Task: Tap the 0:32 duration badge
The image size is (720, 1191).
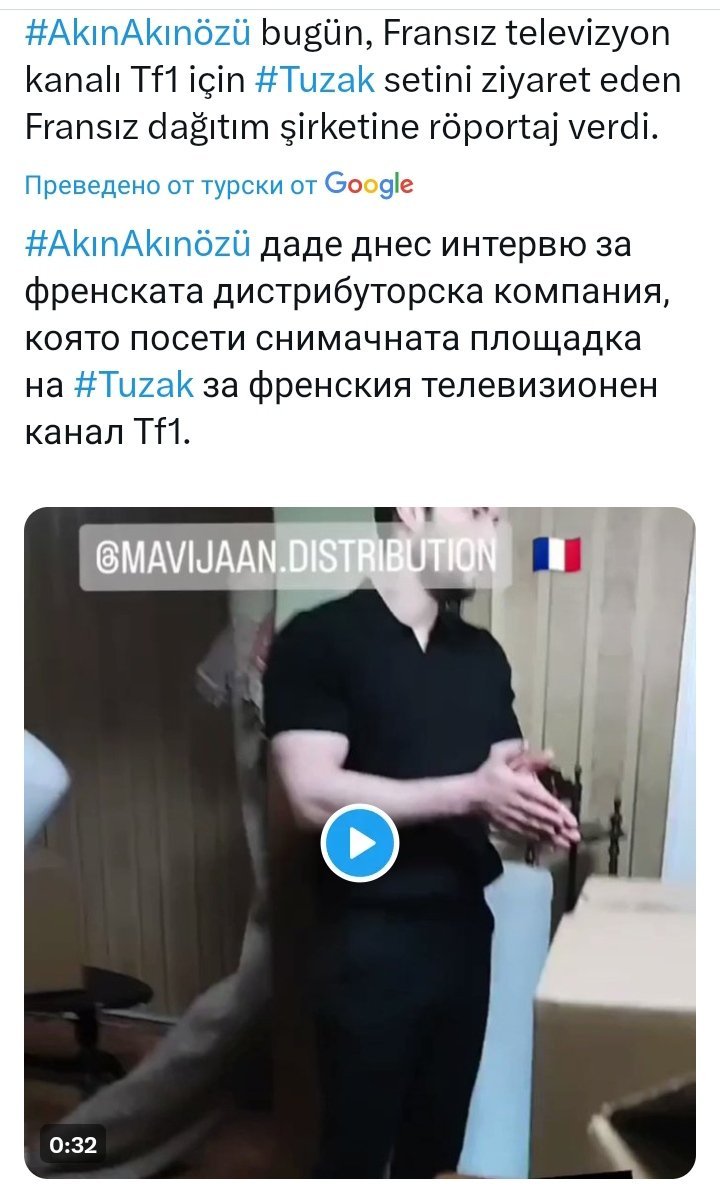Action: coord(73,1145)
